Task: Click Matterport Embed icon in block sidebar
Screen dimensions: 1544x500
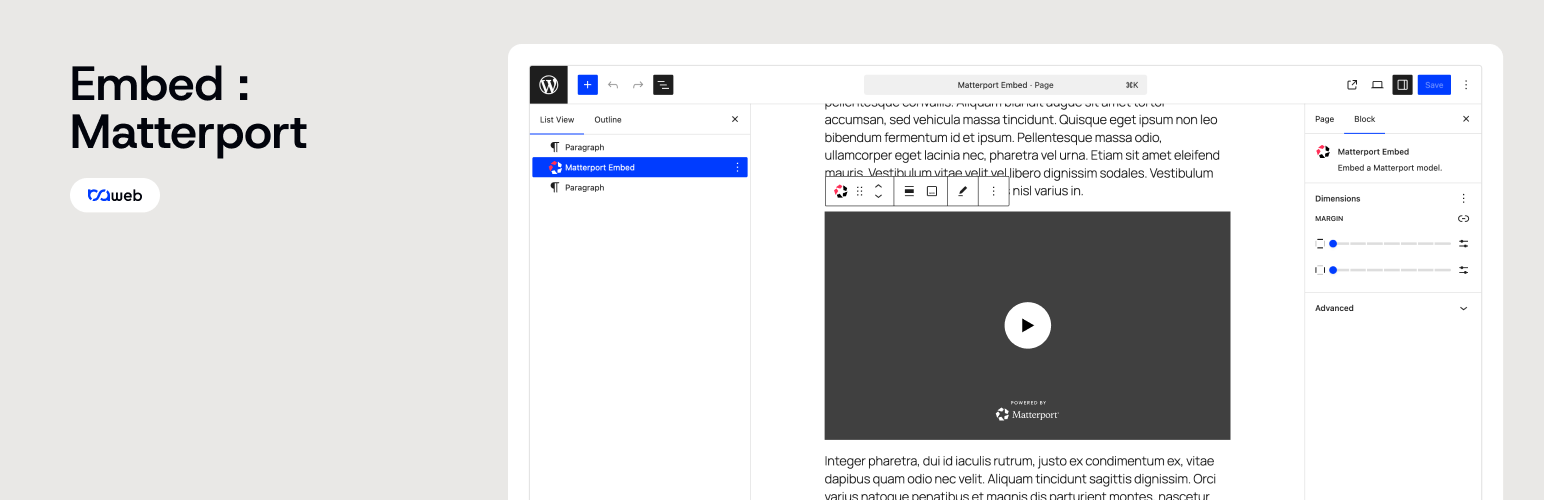Action: 1323,152
